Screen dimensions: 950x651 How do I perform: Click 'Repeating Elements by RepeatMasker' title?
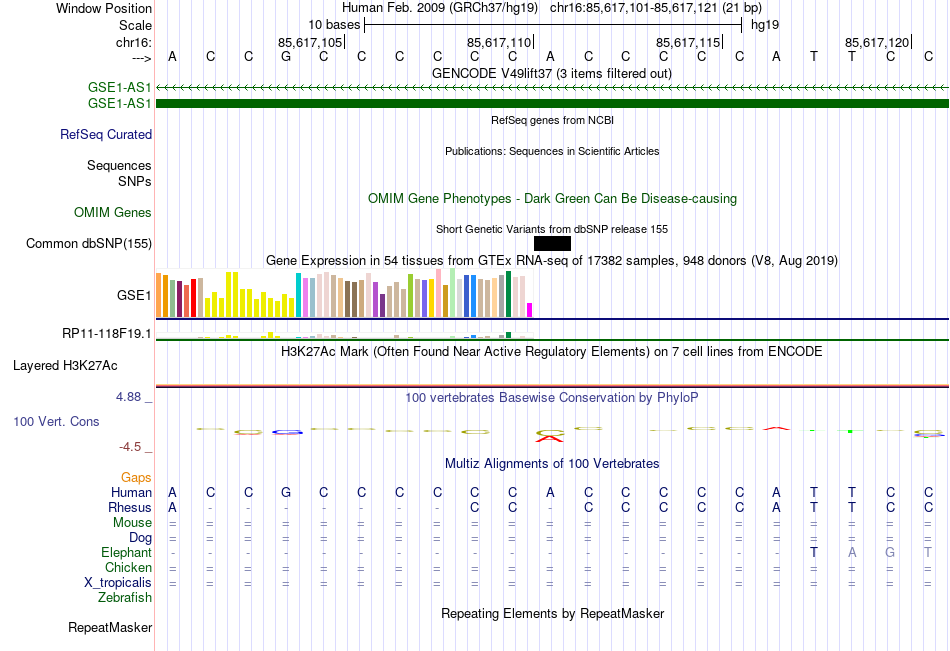[552, 613]
